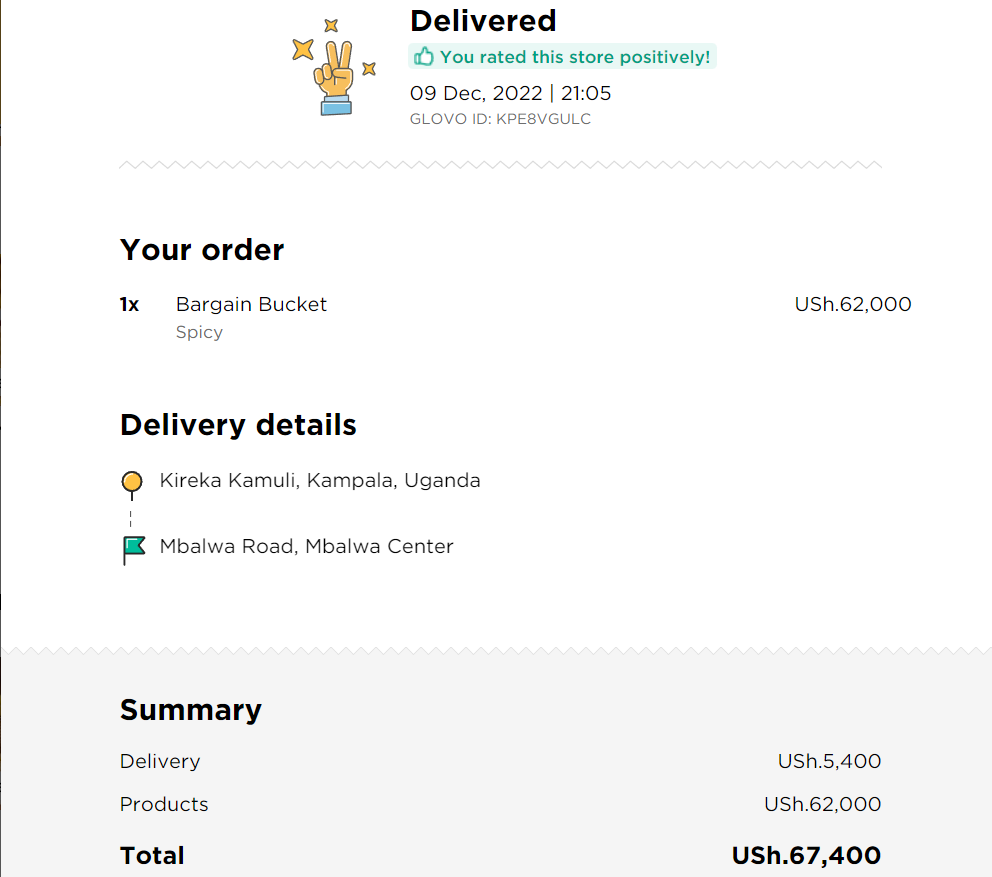Select the order date 09 Dec, 2022
This screenshot has width=992, height=877.
pos(476,93)
